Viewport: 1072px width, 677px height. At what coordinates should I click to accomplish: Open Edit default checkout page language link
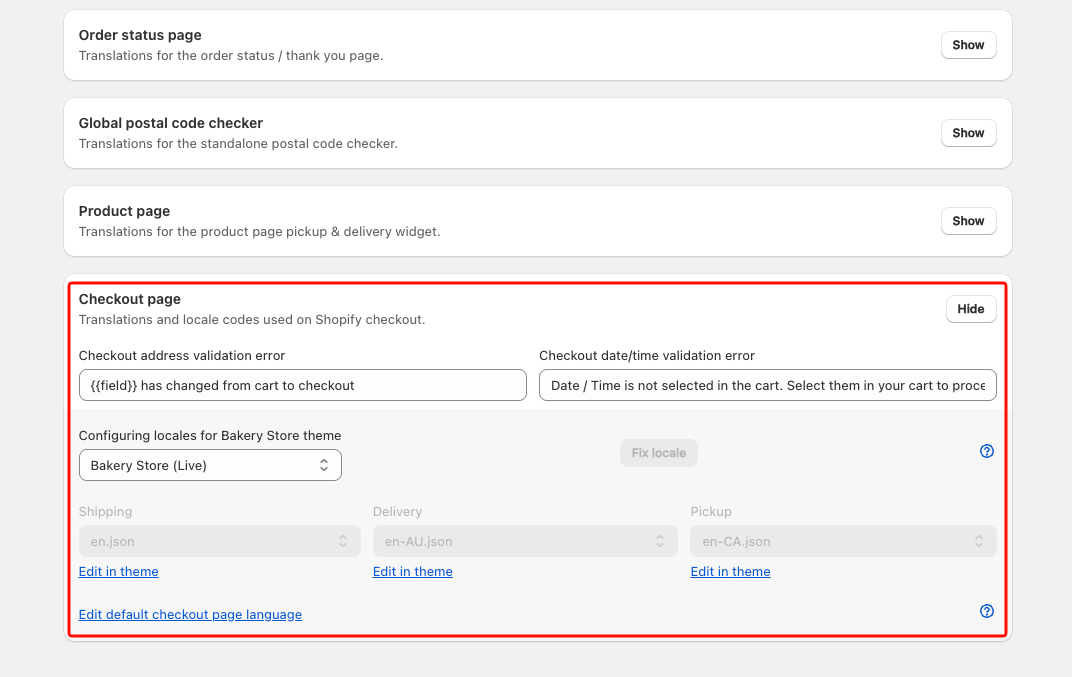click(x=190, y=615)
